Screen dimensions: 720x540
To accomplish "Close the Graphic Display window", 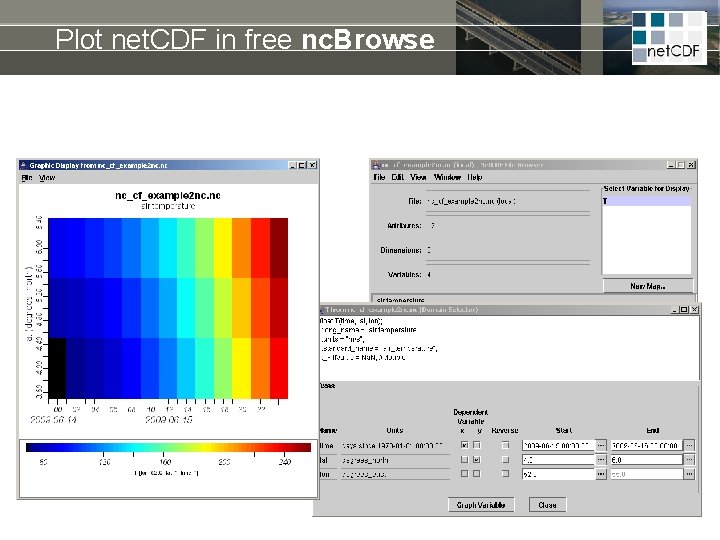I will click(x=312, y=165).
